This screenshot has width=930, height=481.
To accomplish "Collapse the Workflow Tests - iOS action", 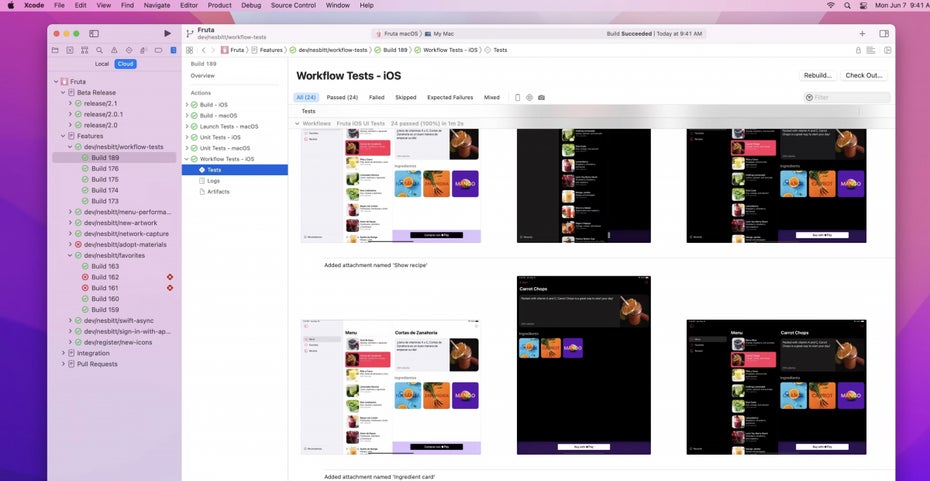I will (187, 159).
